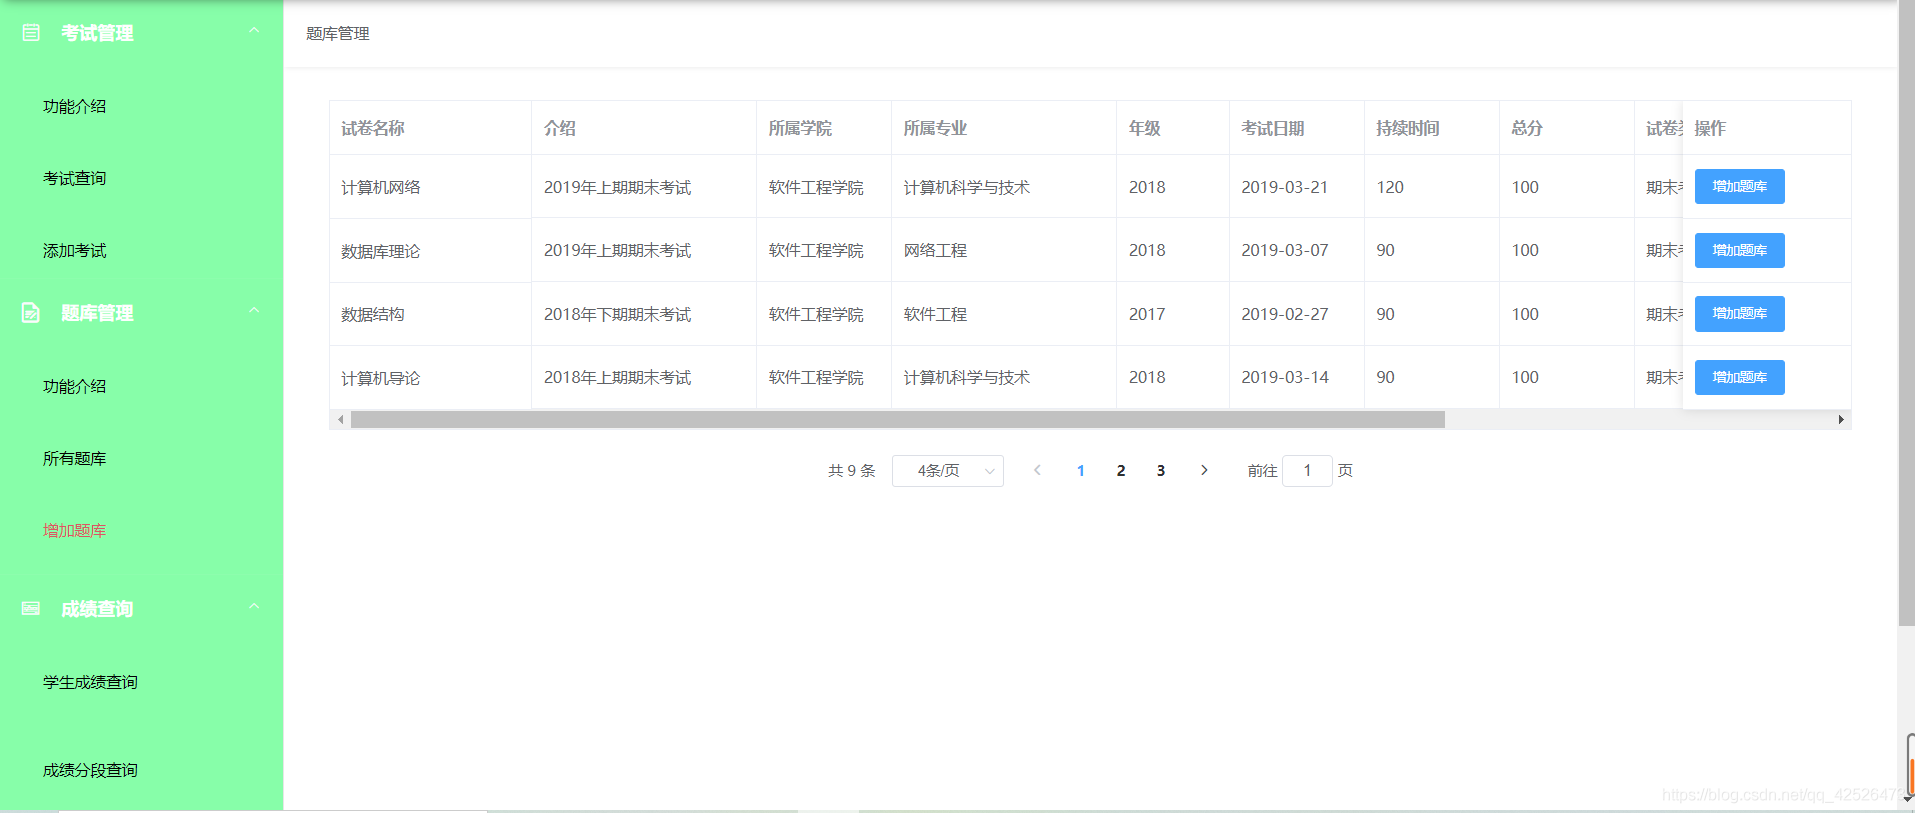Click the 题库管理 document icon in sidebar
This screenshot has height=813, width=1915.
tap(31, 313)
